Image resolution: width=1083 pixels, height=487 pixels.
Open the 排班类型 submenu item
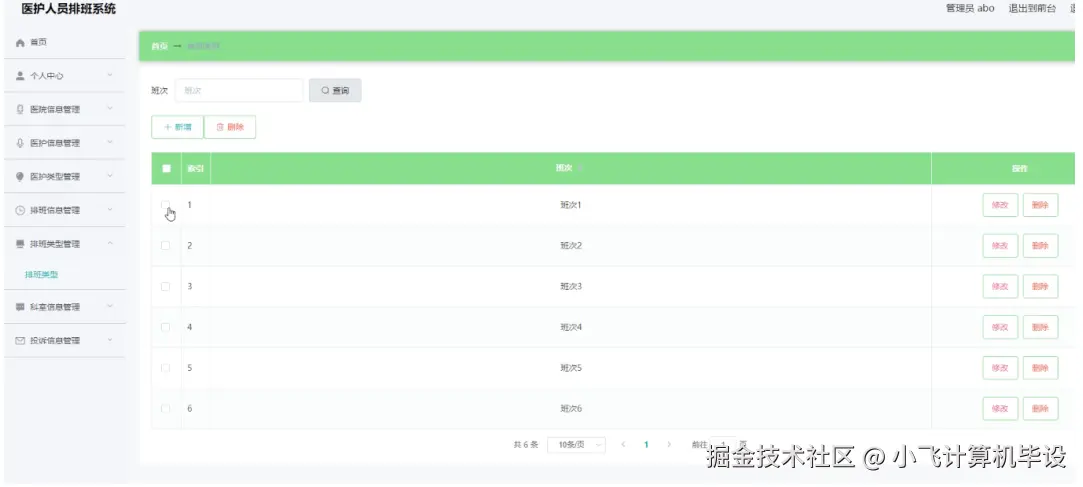[41, 275]
